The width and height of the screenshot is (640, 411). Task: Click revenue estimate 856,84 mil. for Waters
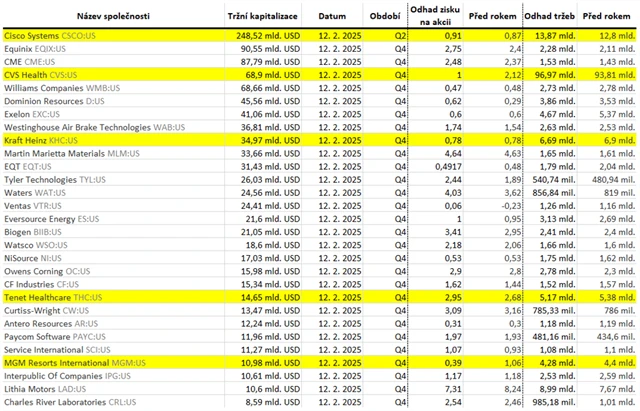(x=554, y=193)
